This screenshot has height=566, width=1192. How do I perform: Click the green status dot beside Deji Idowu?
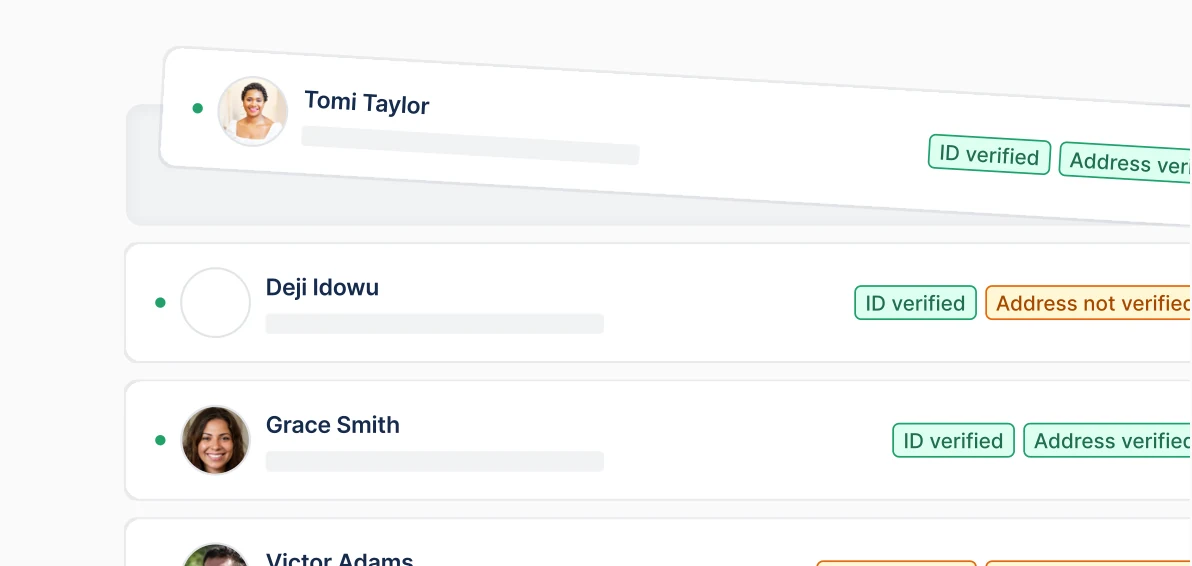pos(160,302)
